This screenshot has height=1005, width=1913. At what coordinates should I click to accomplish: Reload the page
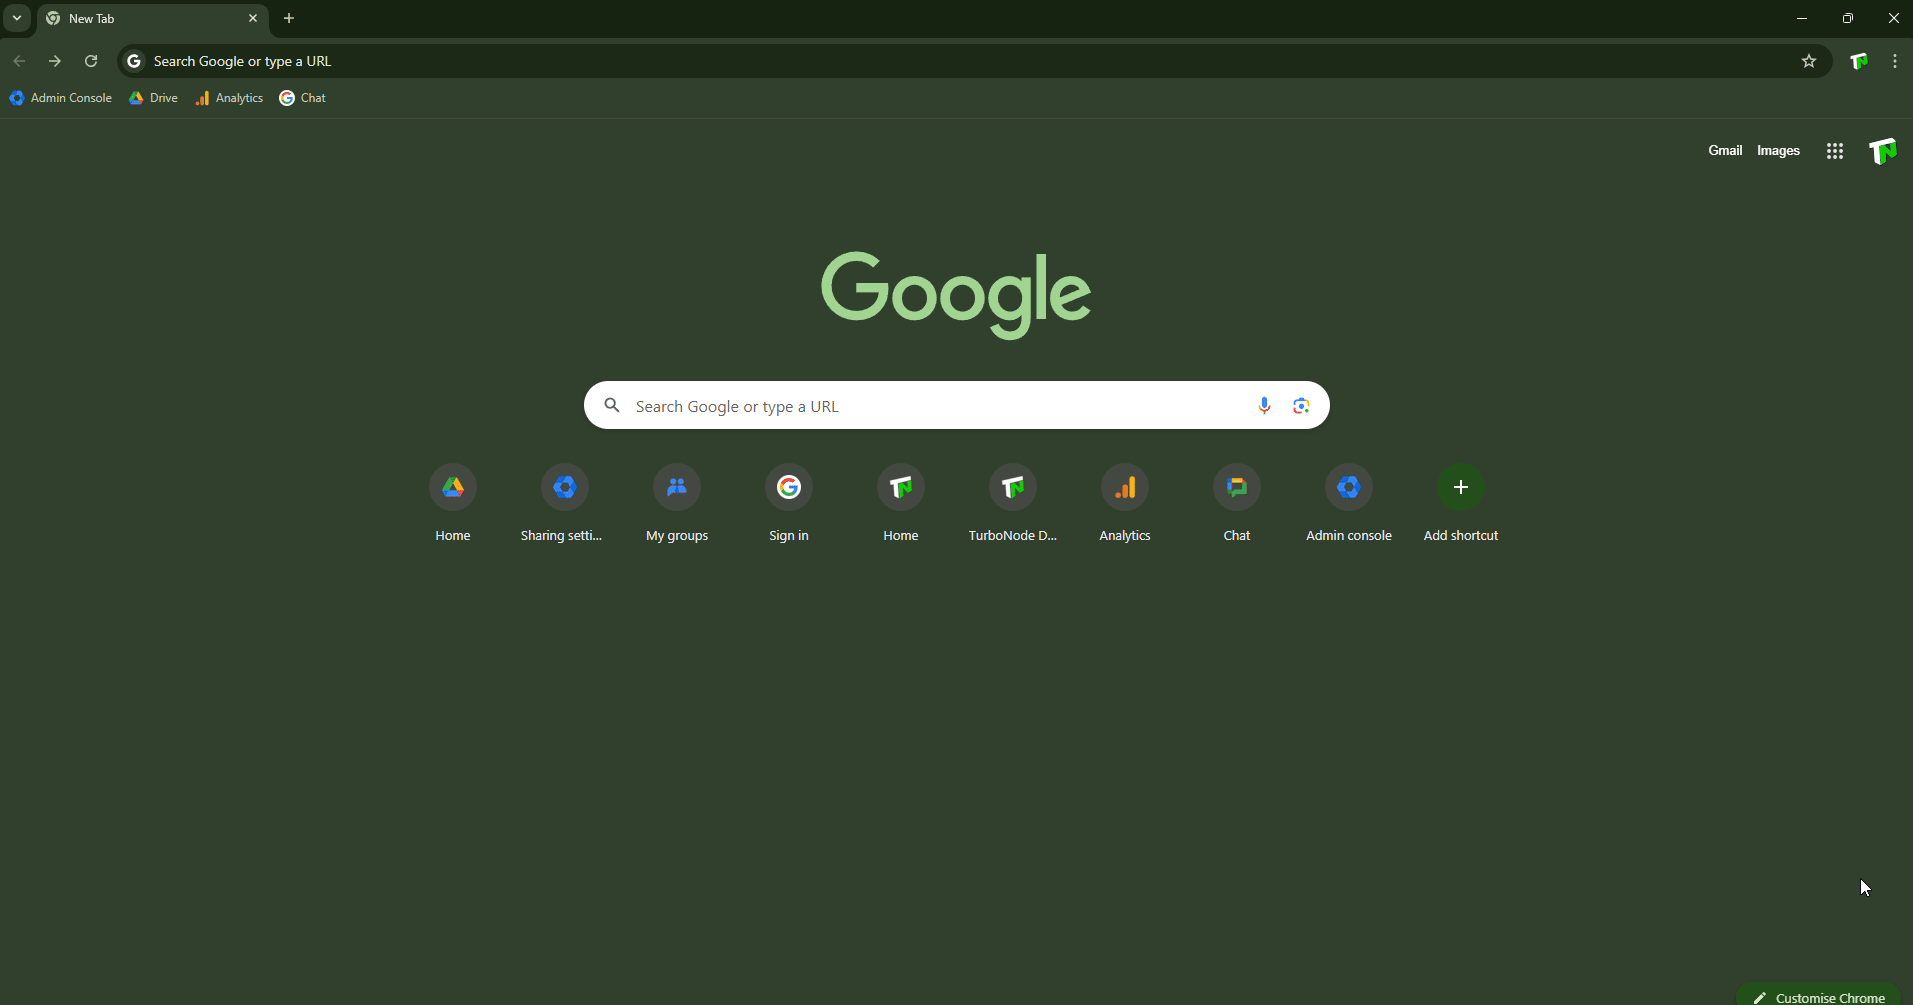tap(91, 61)
